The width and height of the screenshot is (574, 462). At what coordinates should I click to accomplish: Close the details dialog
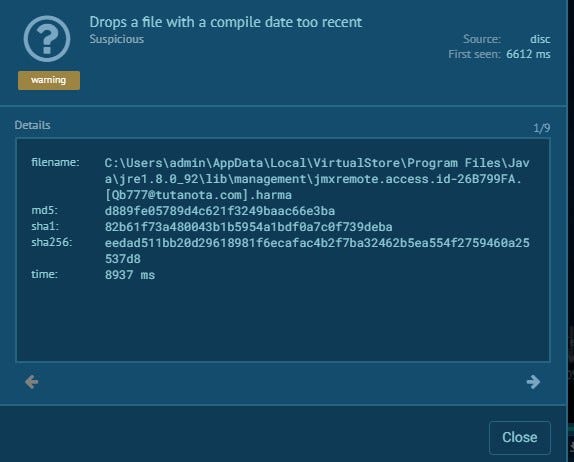click(x=519, y=437)
